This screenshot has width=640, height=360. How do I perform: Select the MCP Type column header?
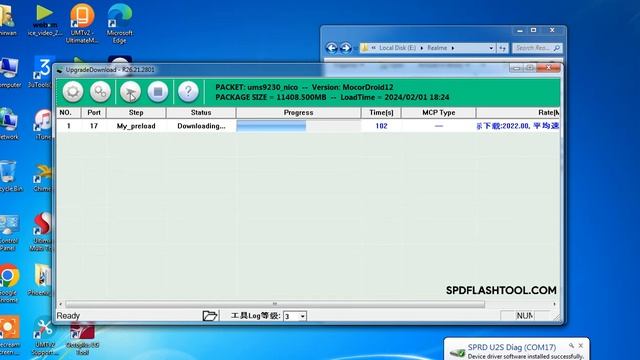click(x=439, y=113)
